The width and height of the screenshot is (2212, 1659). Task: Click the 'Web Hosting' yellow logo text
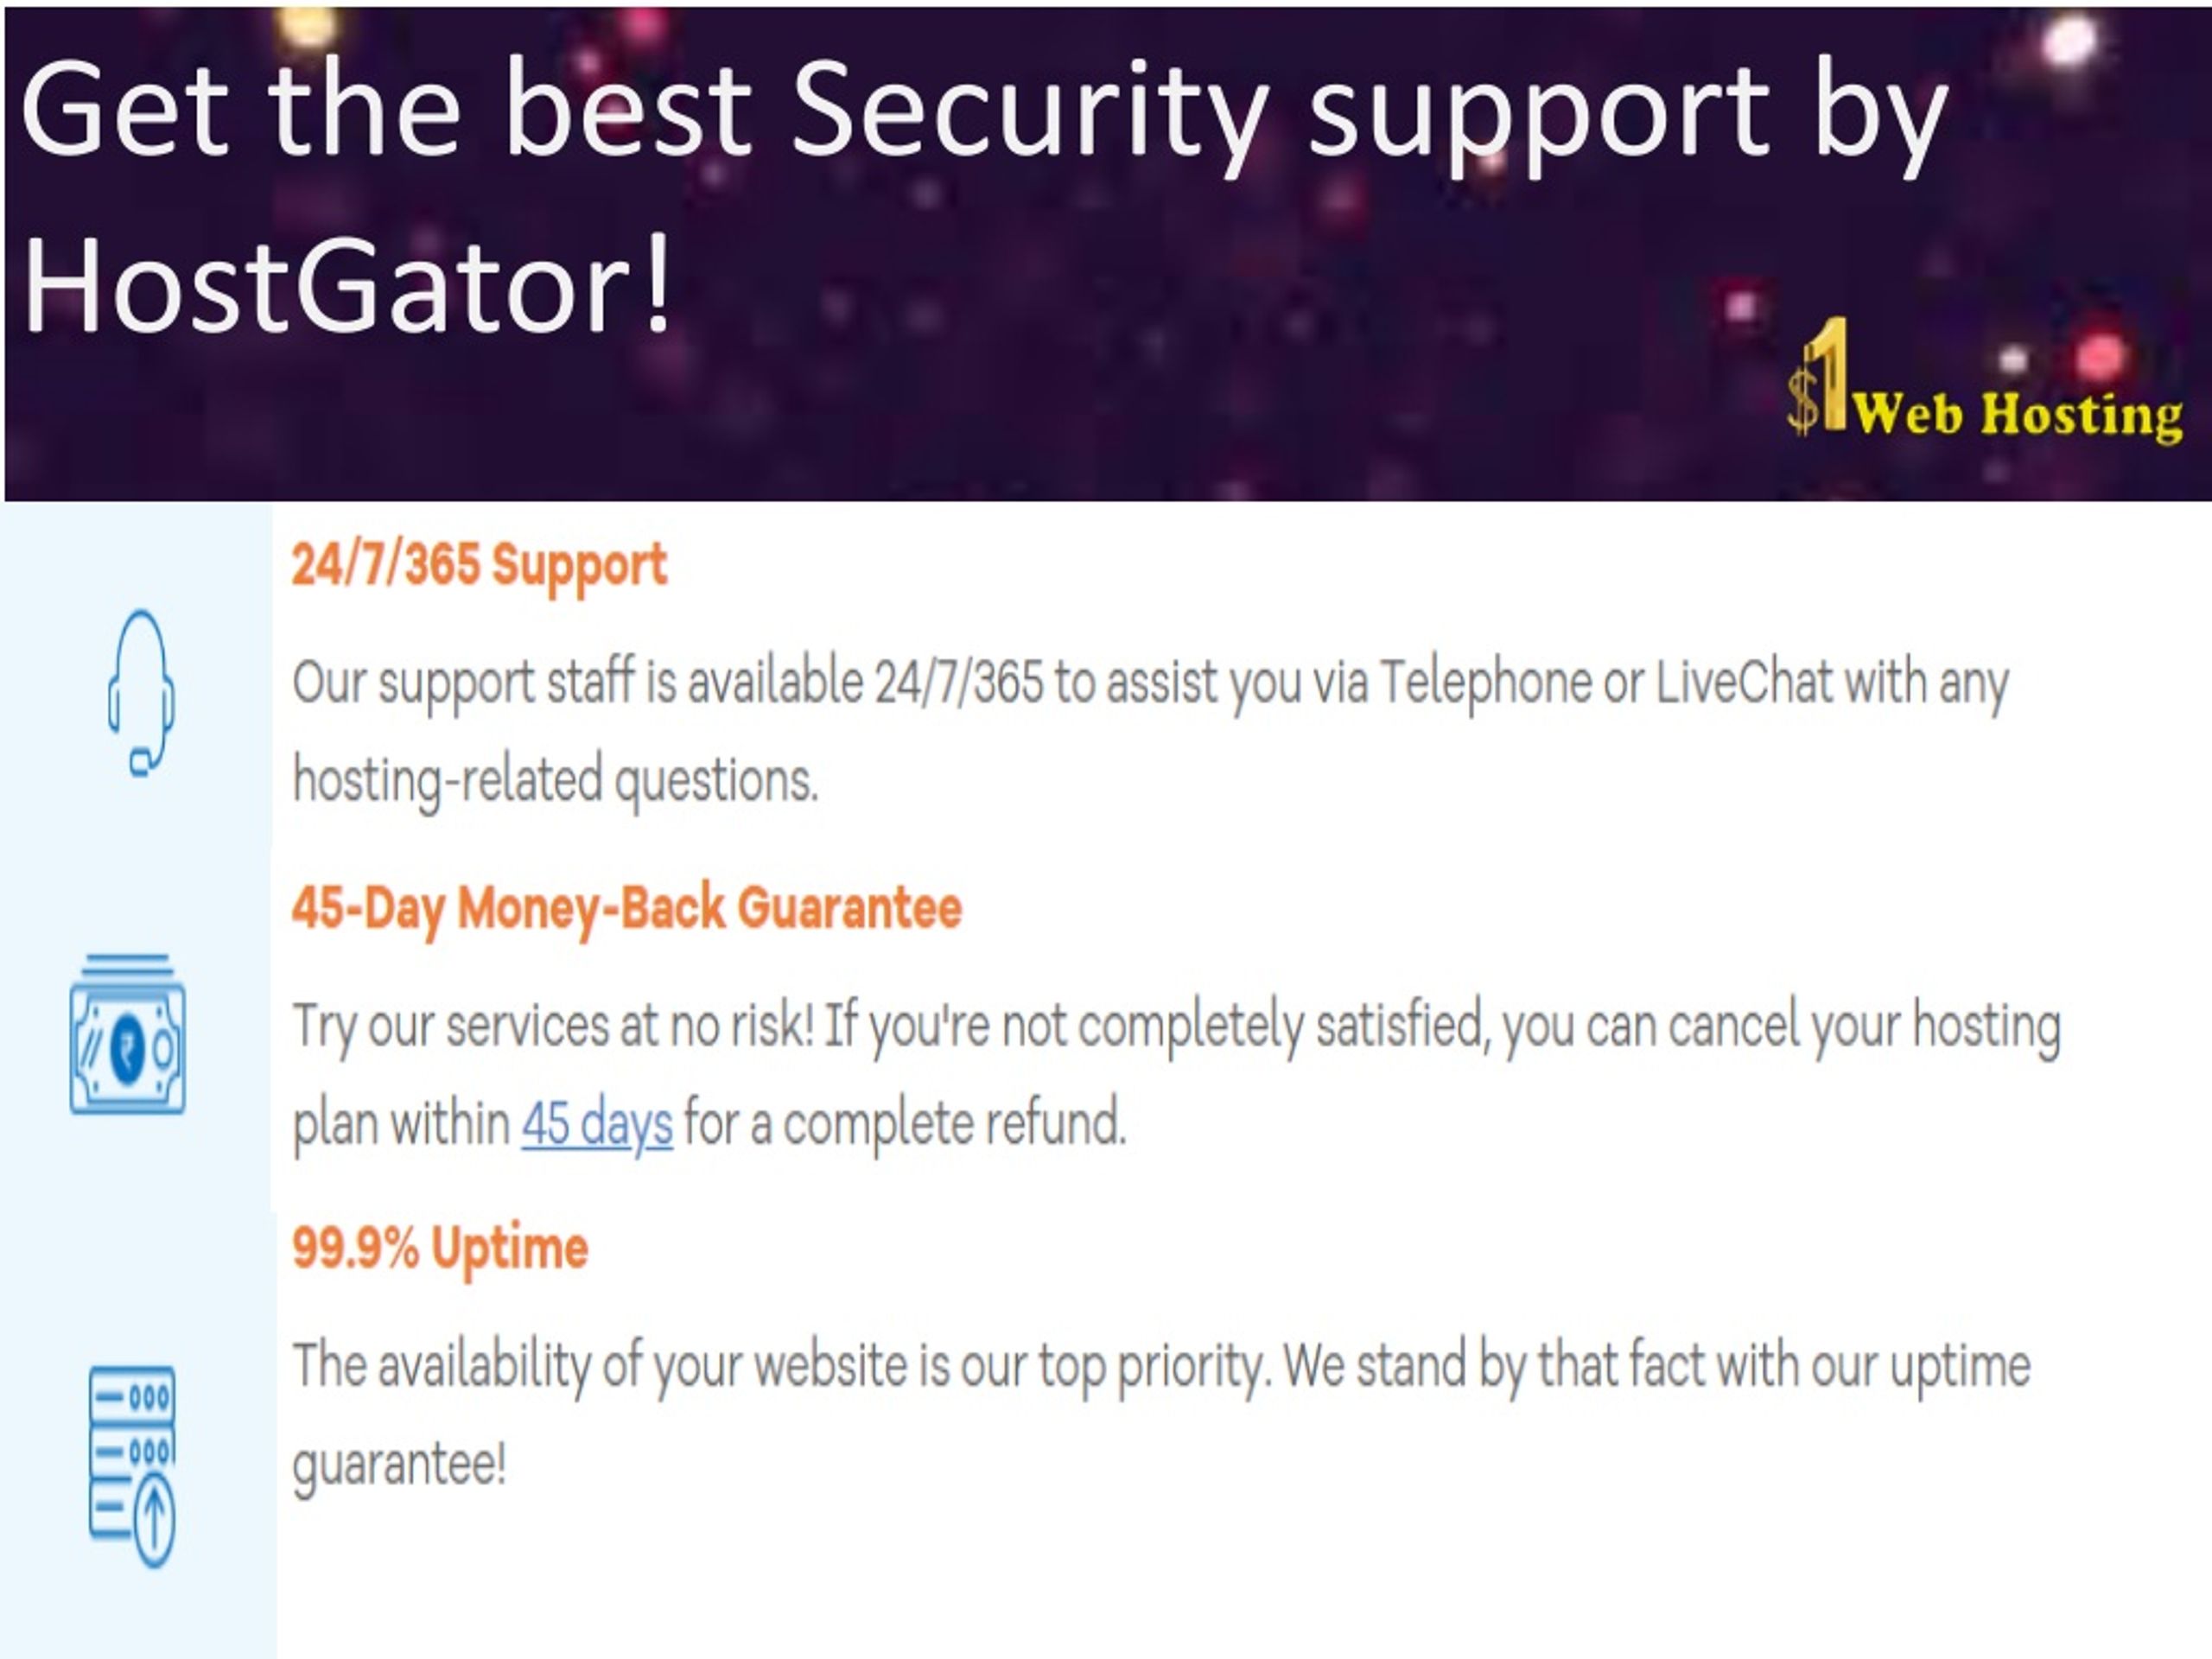point(2018,414)
